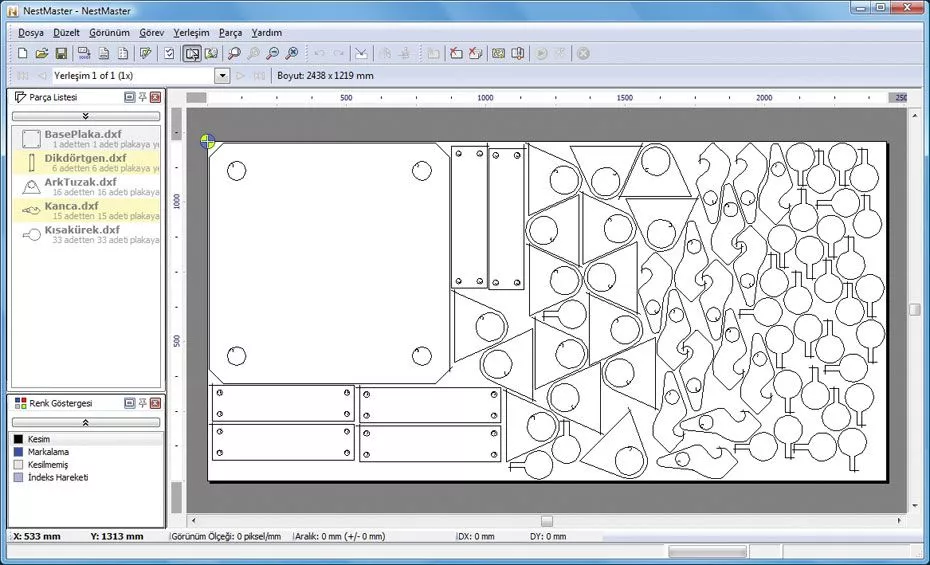
Task: Click the last layout navigation arrow
Action: [x=259, y=75]
